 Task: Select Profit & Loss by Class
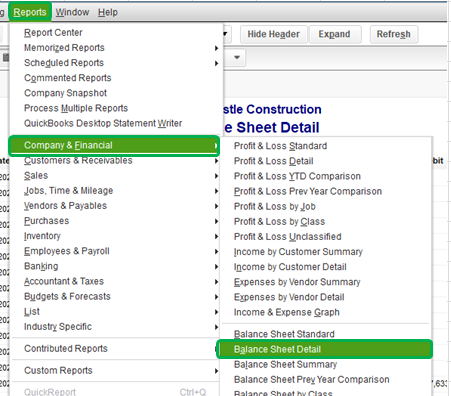click(326, 221)
